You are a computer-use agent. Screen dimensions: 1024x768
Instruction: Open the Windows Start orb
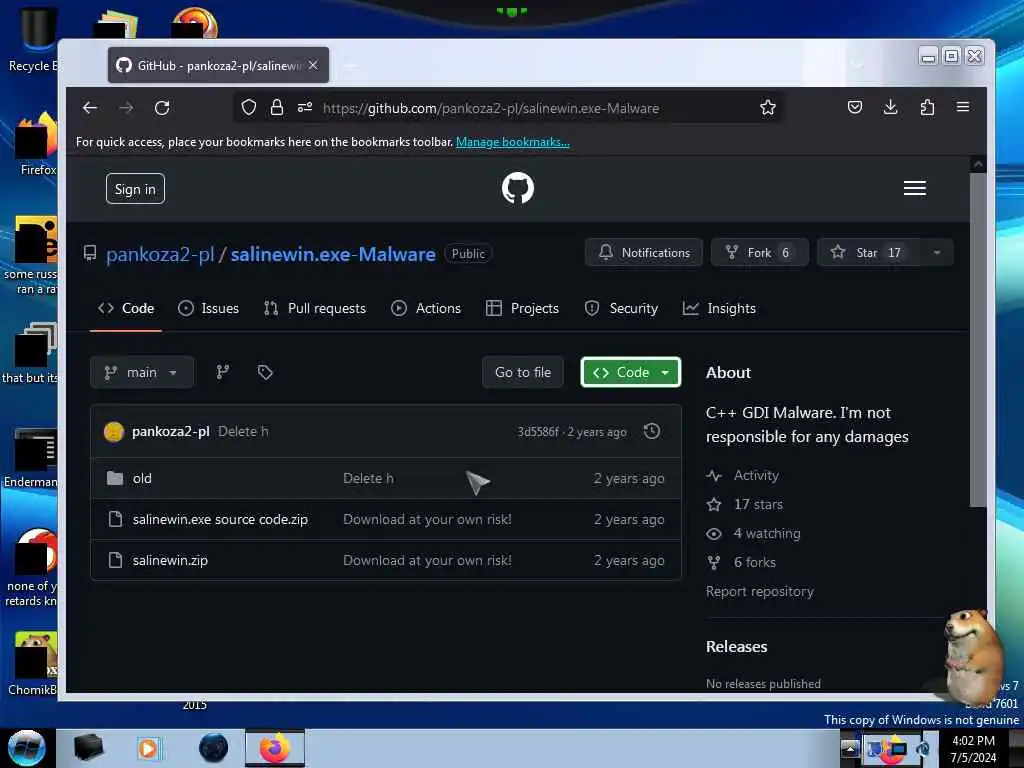point(26,748)
